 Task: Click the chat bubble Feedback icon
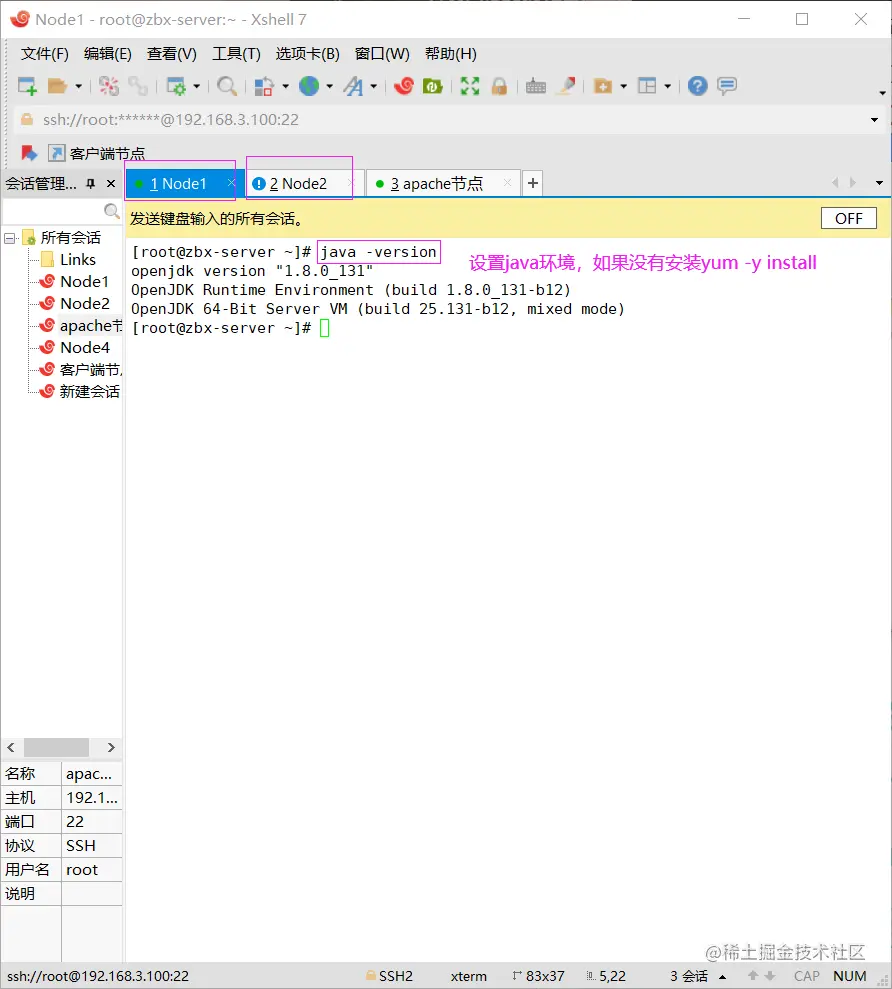[x=727, y=86]
